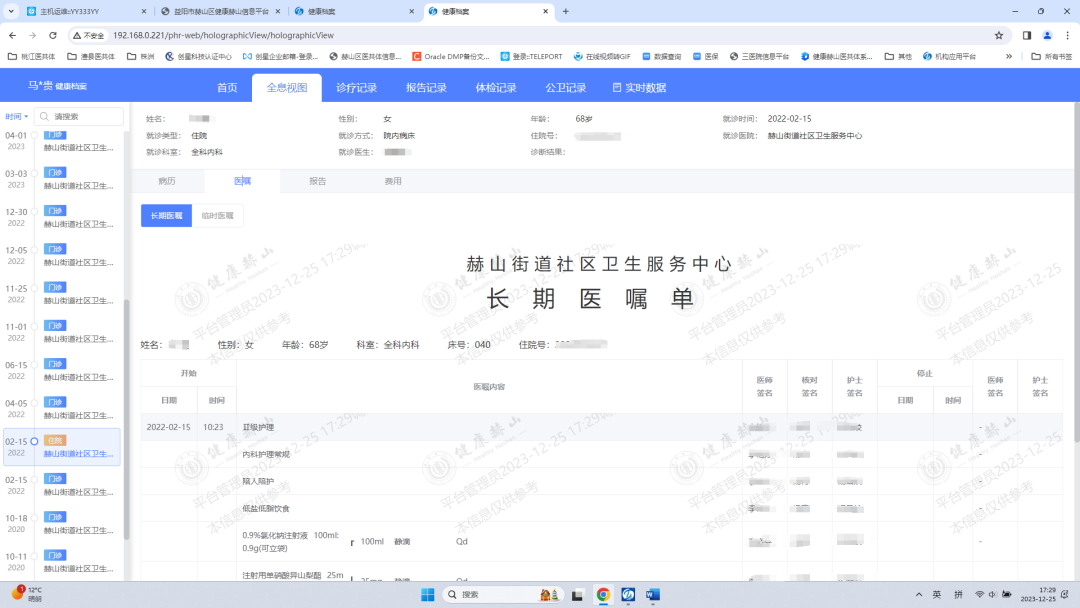The image size is (1080, 608).
Task: Open the 三医院信息平台 bookmark
Action: pyautogui.click(x=759, y=56)
